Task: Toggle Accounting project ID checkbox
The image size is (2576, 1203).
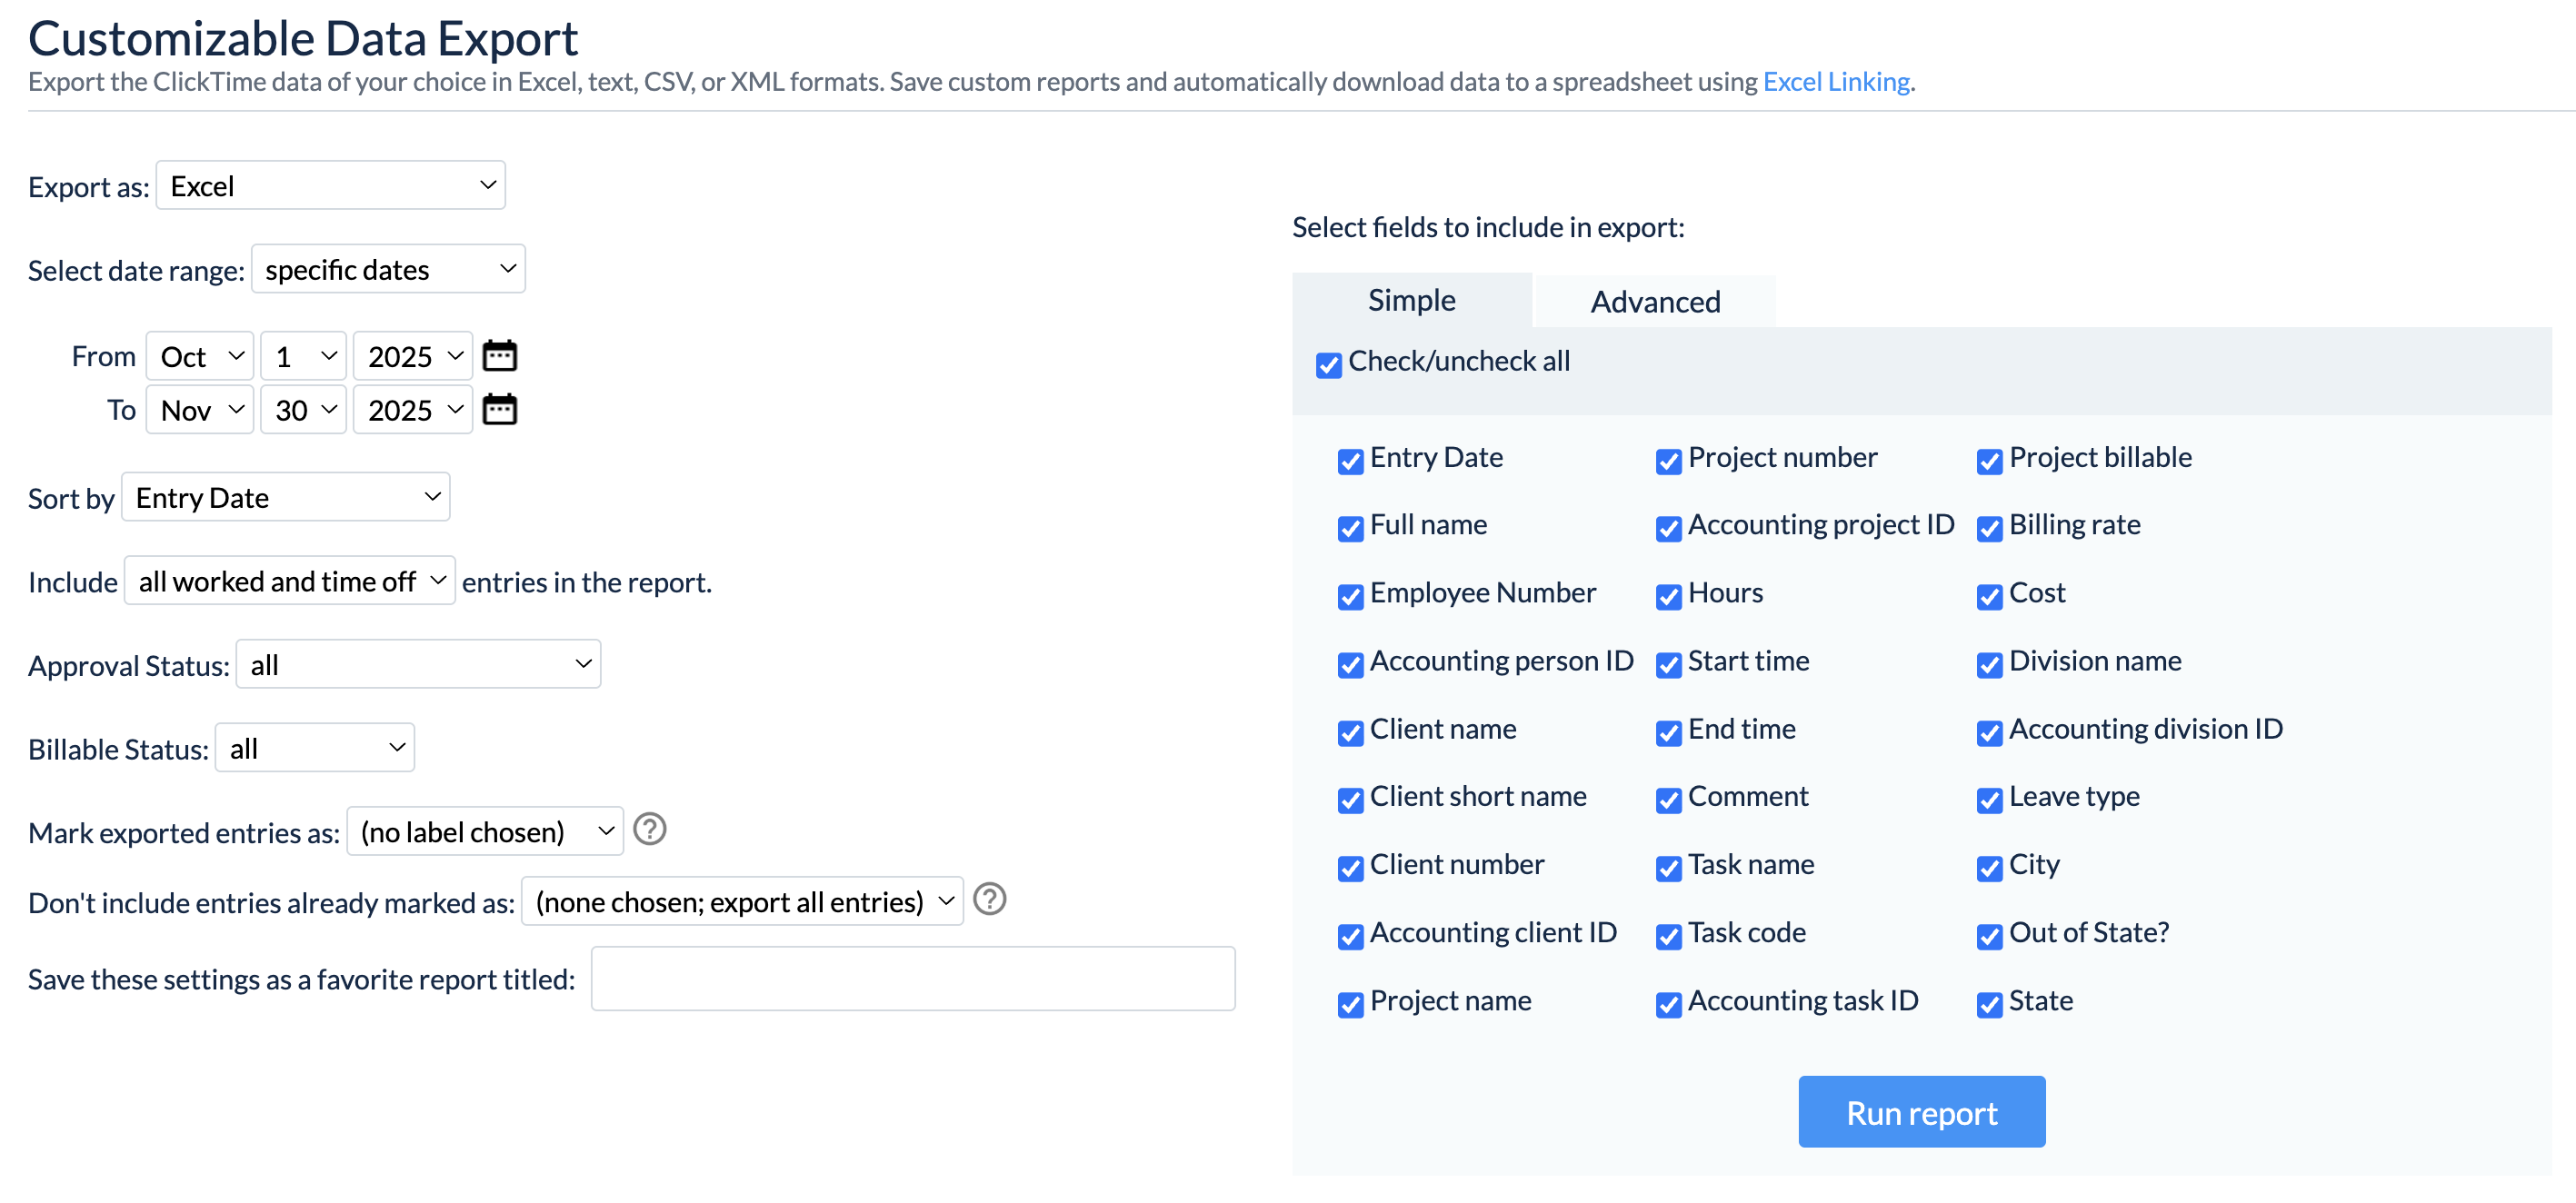Action: pos(1669,529)
